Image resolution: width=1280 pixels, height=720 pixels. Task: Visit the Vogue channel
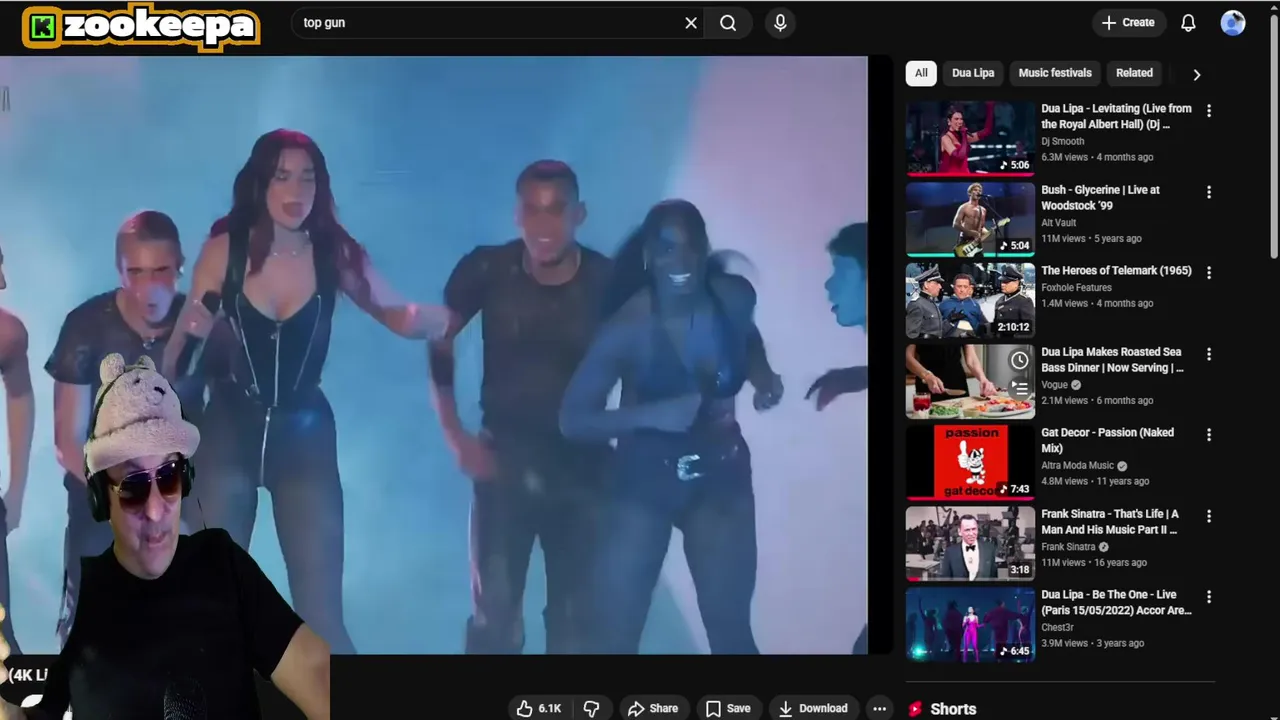(1055, 384)
